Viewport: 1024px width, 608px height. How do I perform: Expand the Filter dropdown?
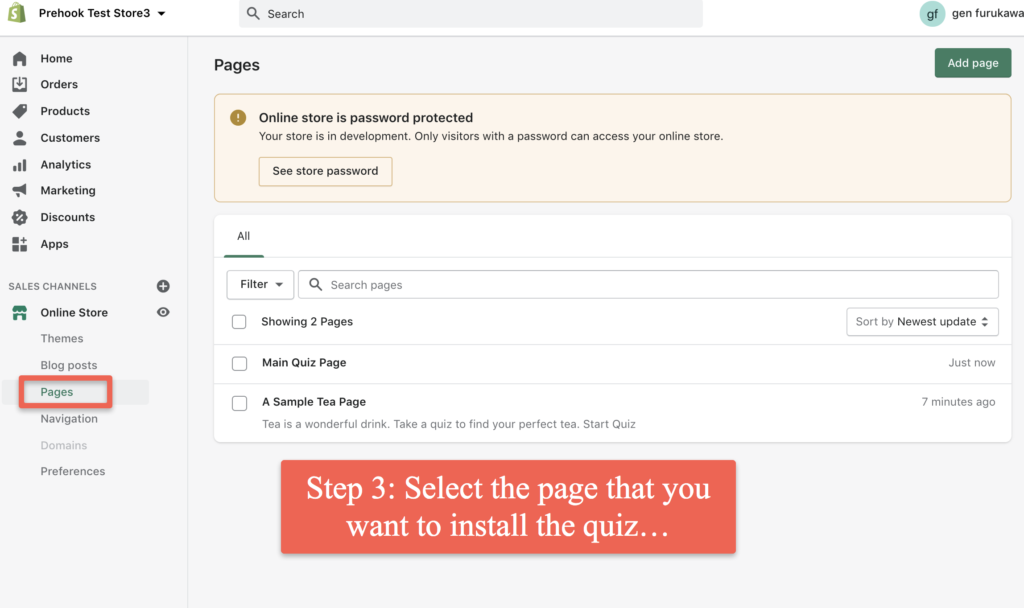tap(261, 285)
